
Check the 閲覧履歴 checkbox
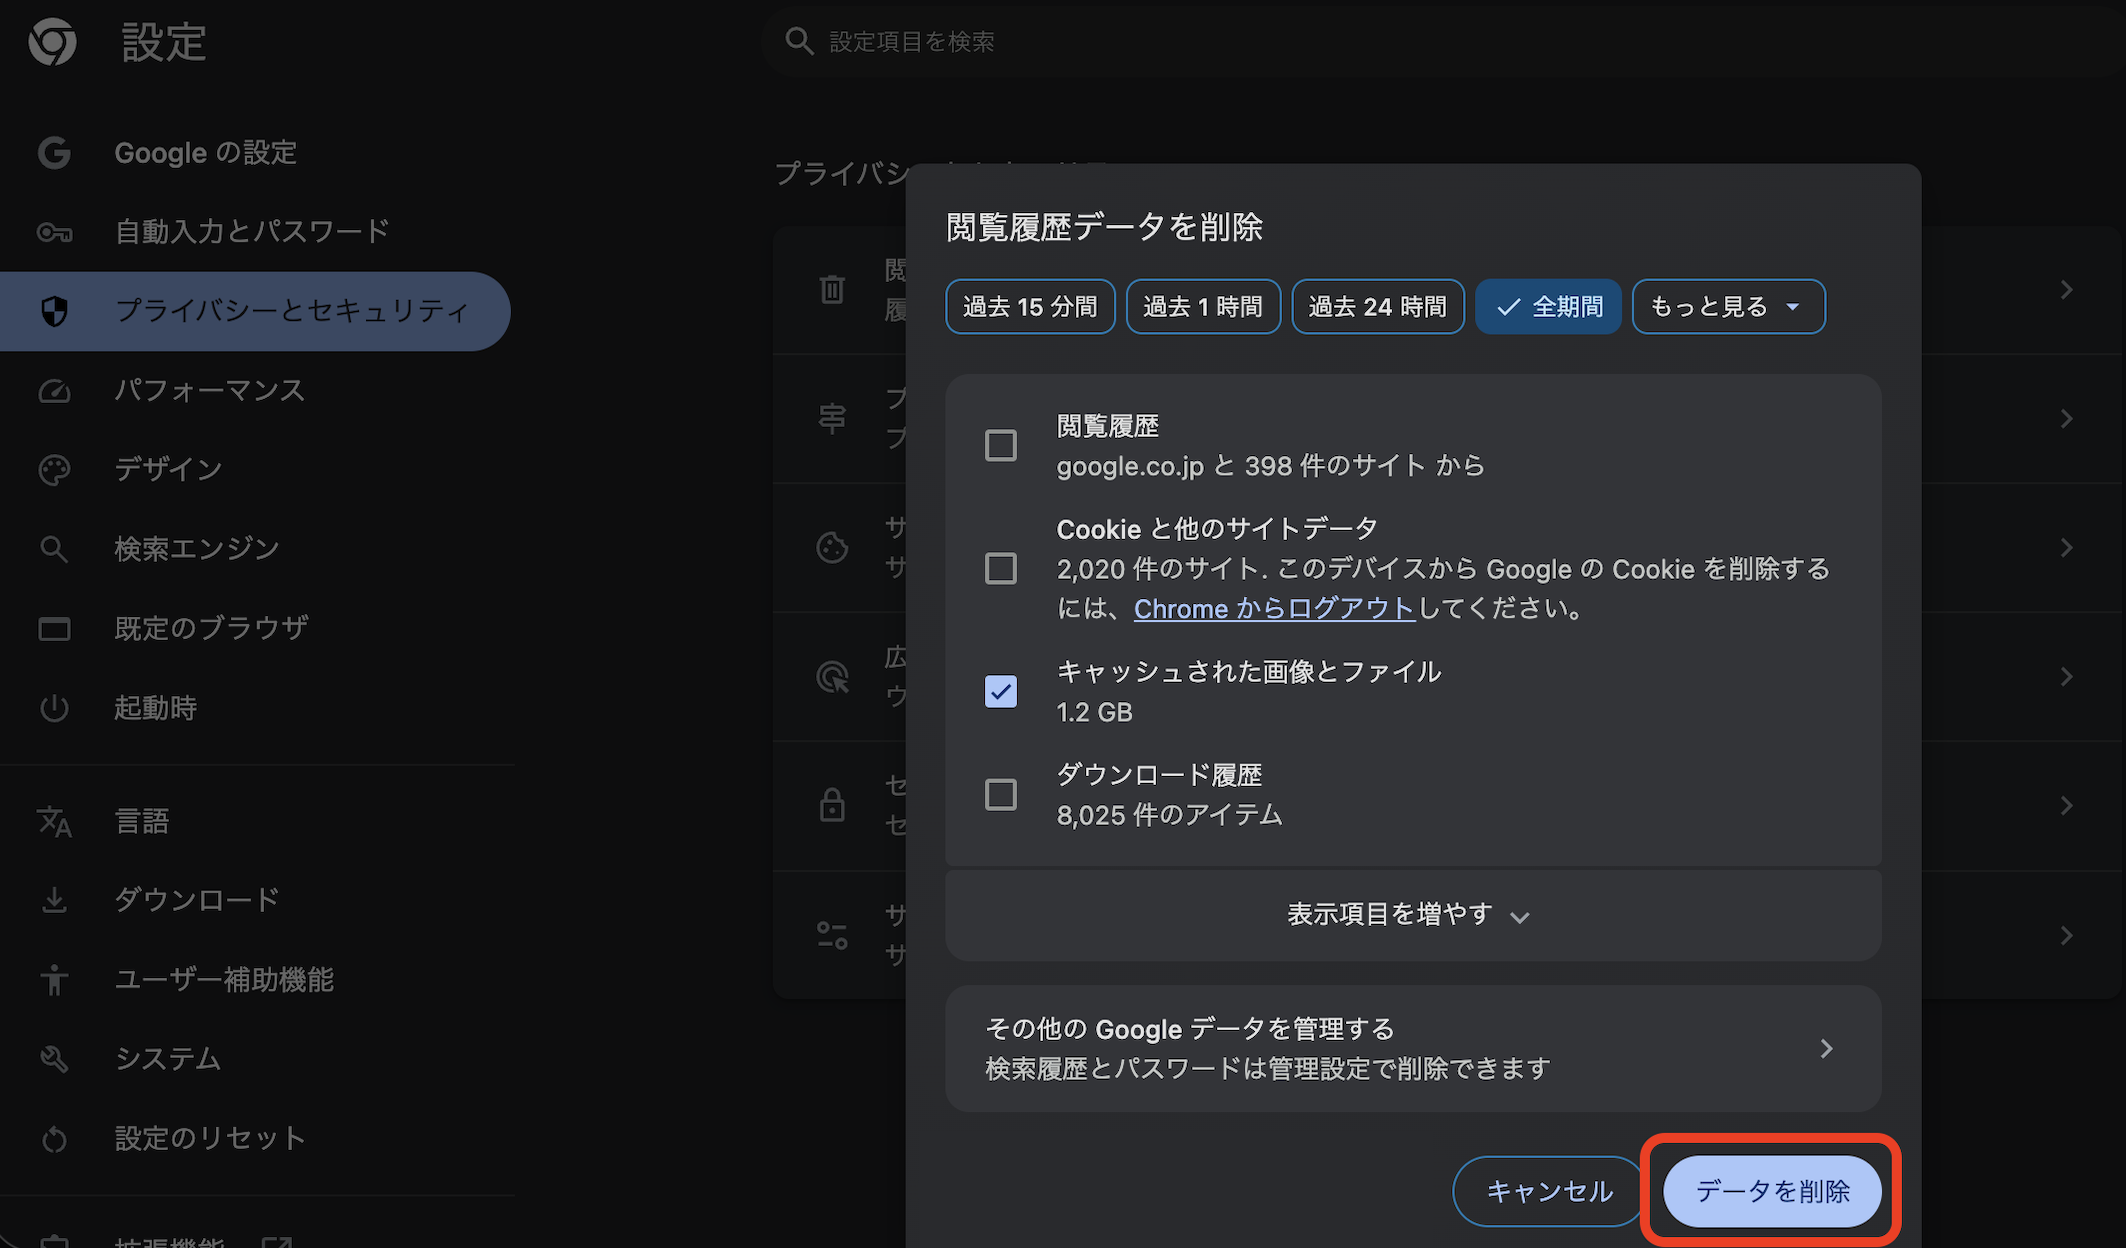click(1000, 444)
